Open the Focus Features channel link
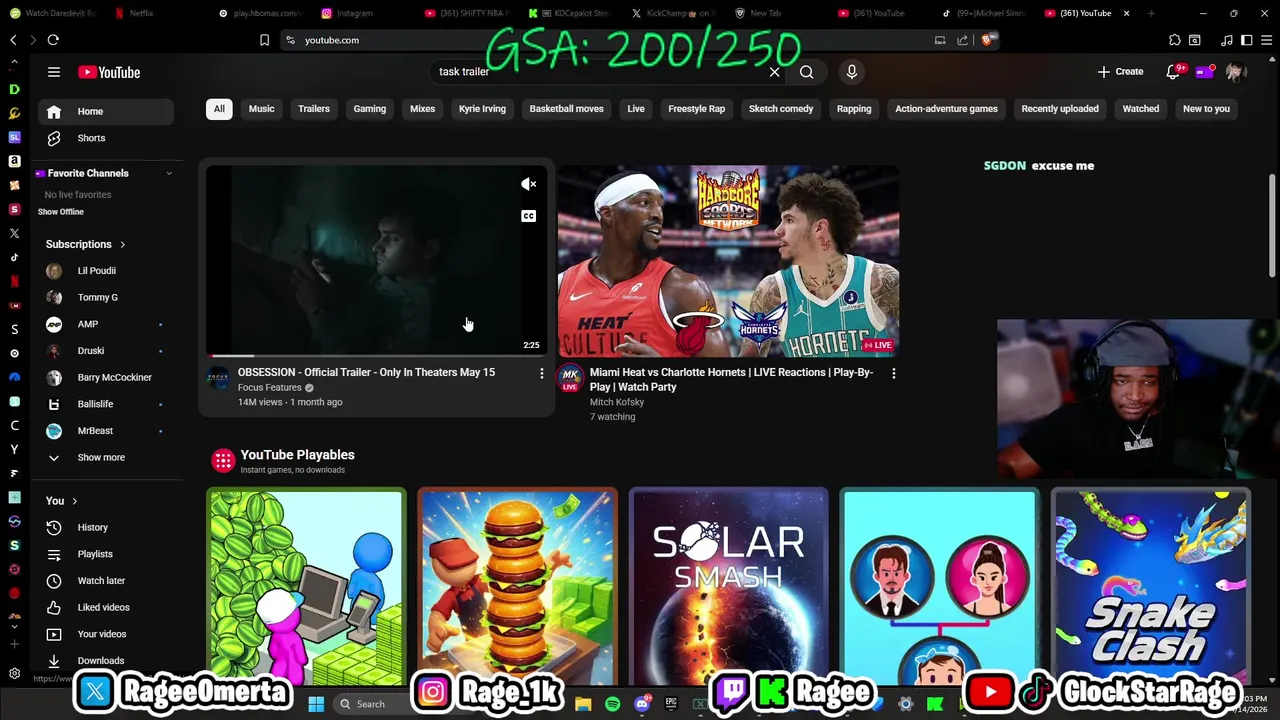Image resolution: width=1280 pixels, height=720 pixels. [269, 388]
